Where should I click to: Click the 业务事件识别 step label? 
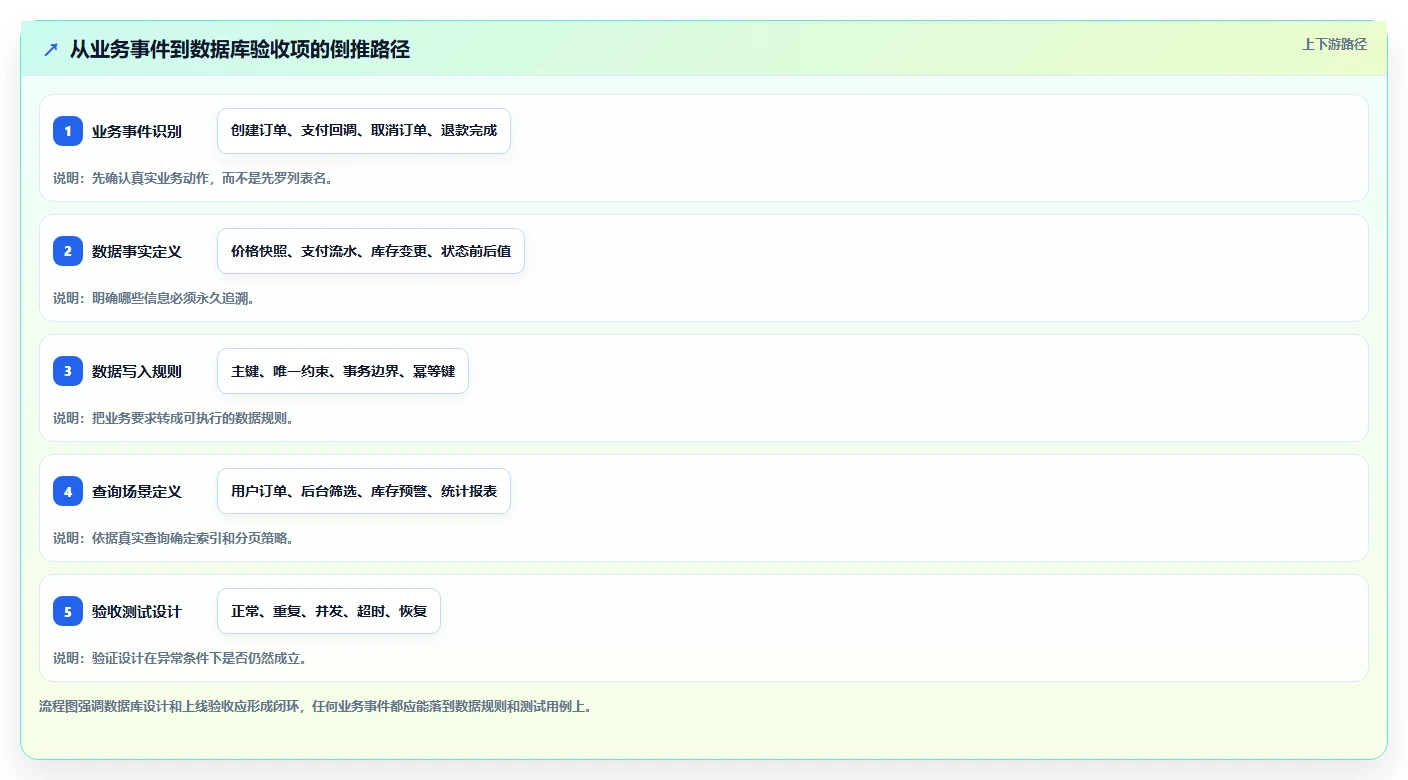coord(137,131)
